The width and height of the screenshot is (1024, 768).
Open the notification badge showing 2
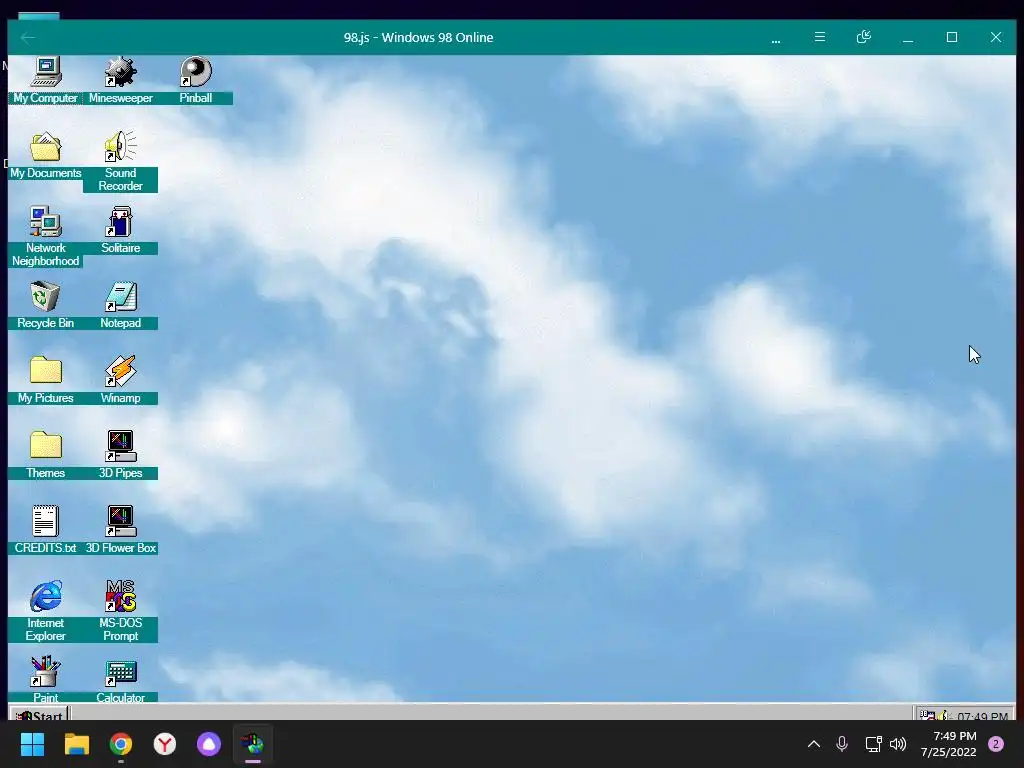click(996, 744)
